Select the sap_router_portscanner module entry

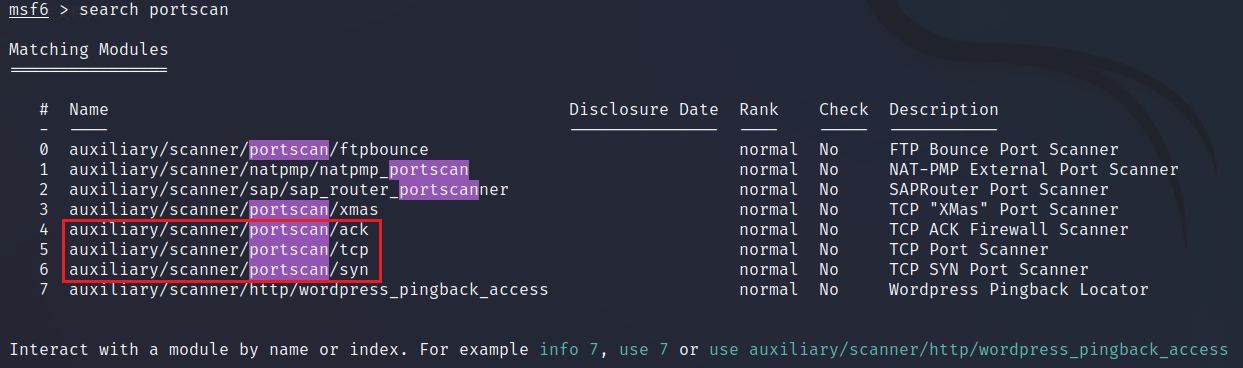click(x=289, y=190)
